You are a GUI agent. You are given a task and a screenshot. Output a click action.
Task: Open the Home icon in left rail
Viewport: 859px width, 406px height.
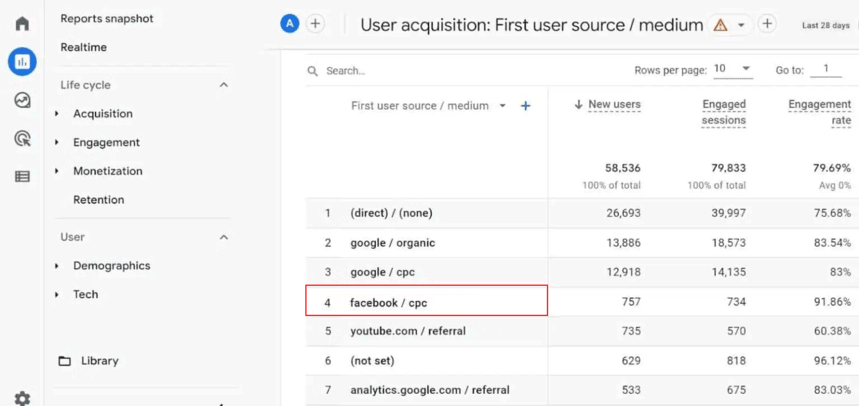[x=22, y=24]
